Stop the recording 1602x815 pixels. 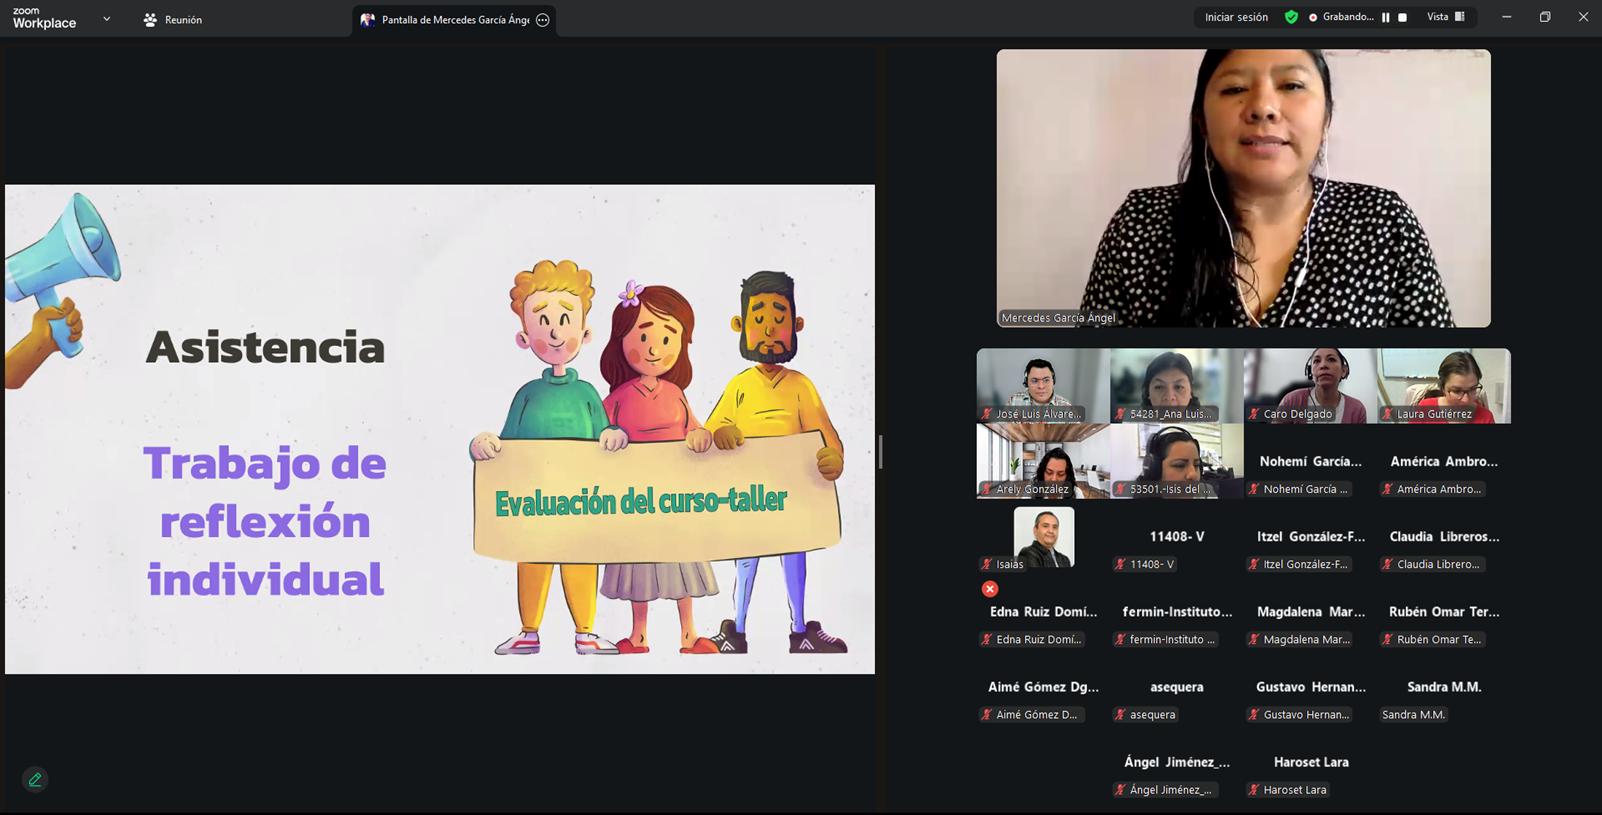point(1402,17)
